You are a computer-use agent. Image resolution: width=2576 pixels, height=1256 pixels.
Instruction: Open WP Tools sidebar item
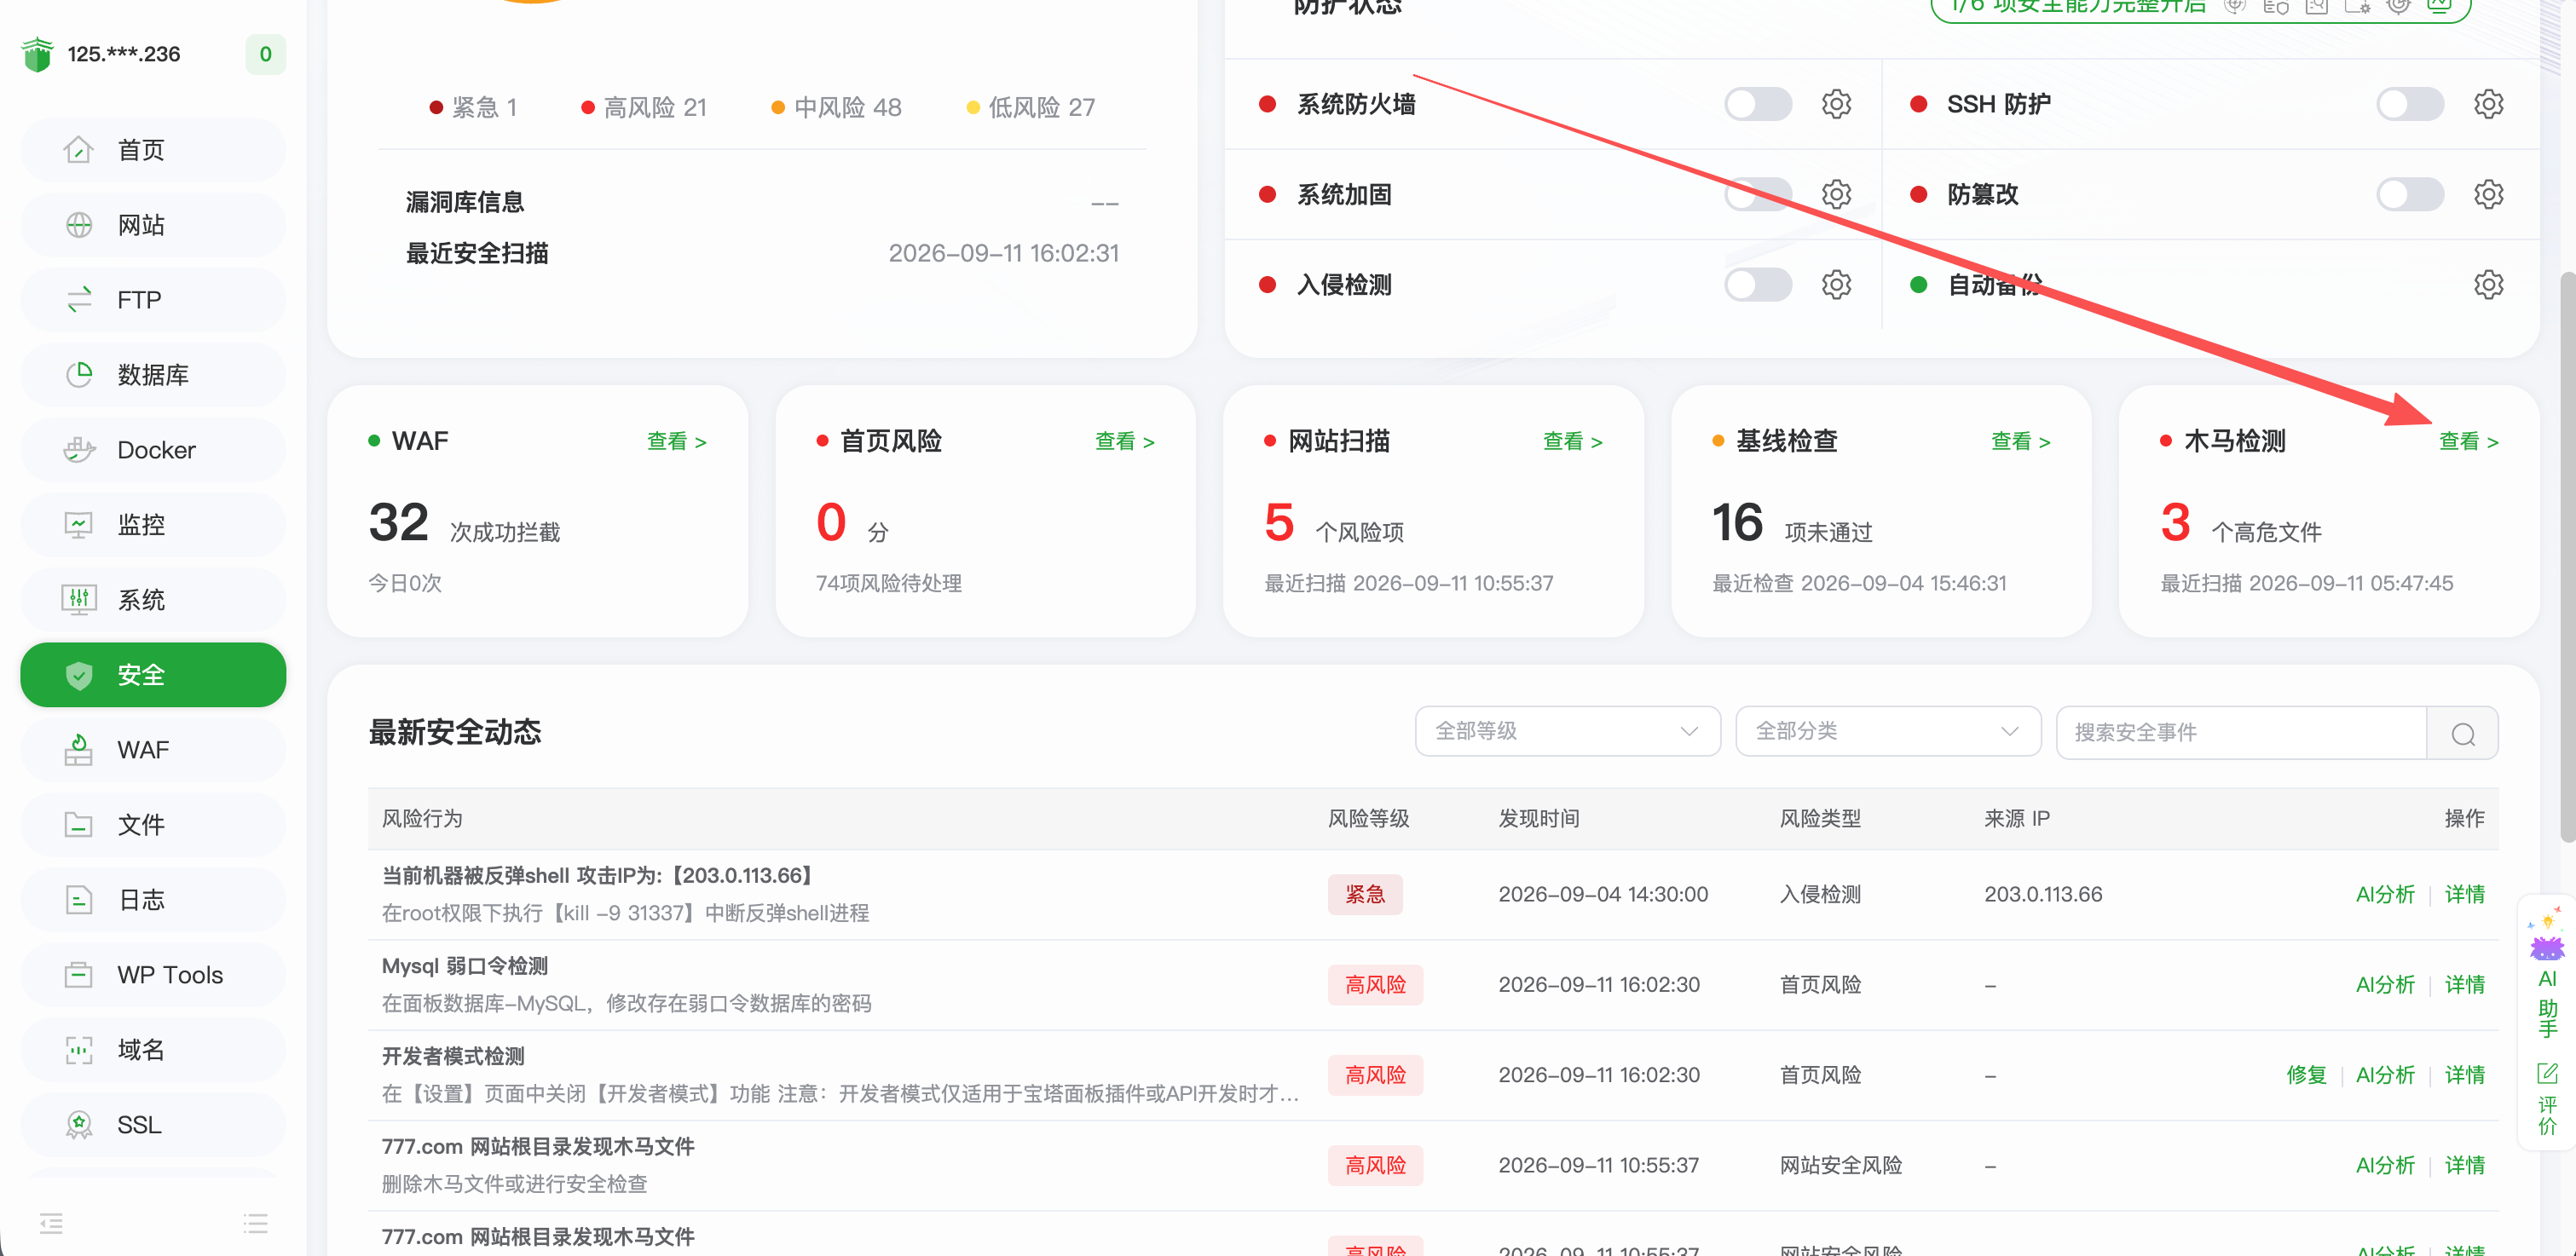coord(153,975)
